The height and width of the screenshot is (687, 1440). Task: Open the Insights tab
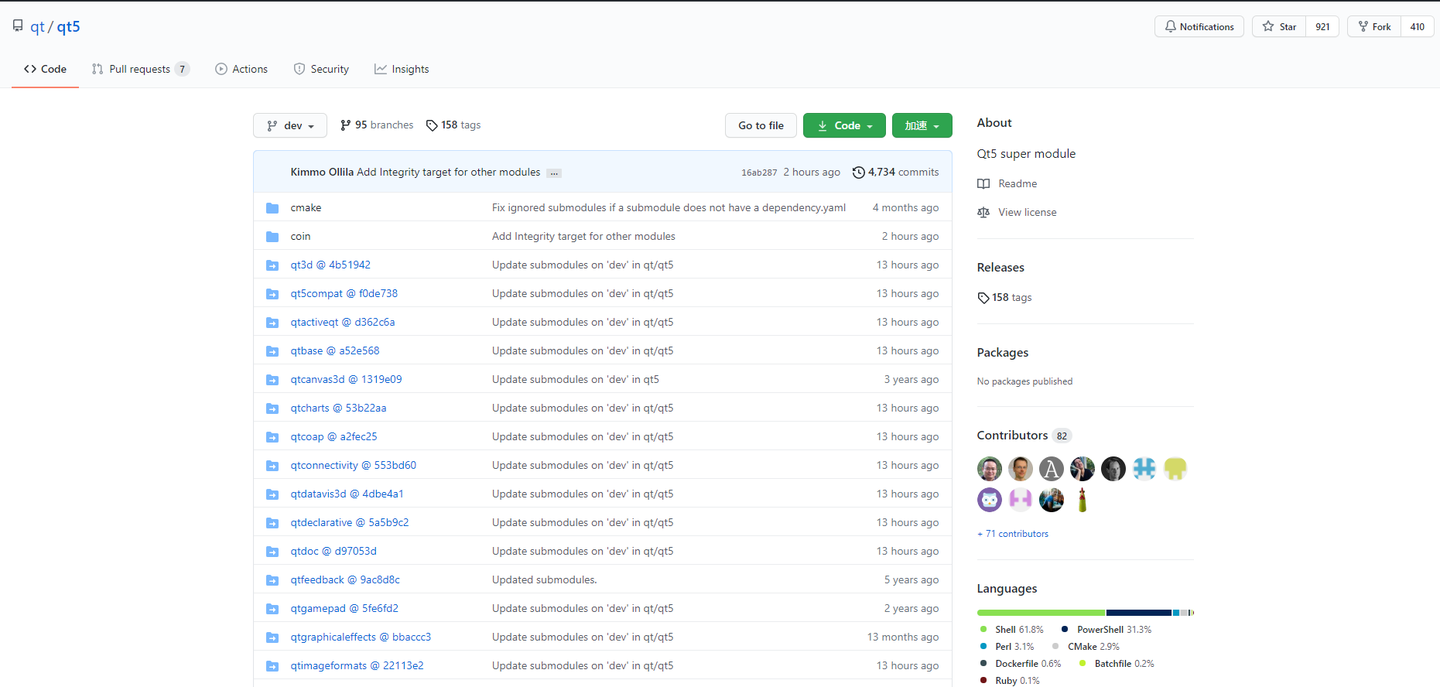point(402,69)
